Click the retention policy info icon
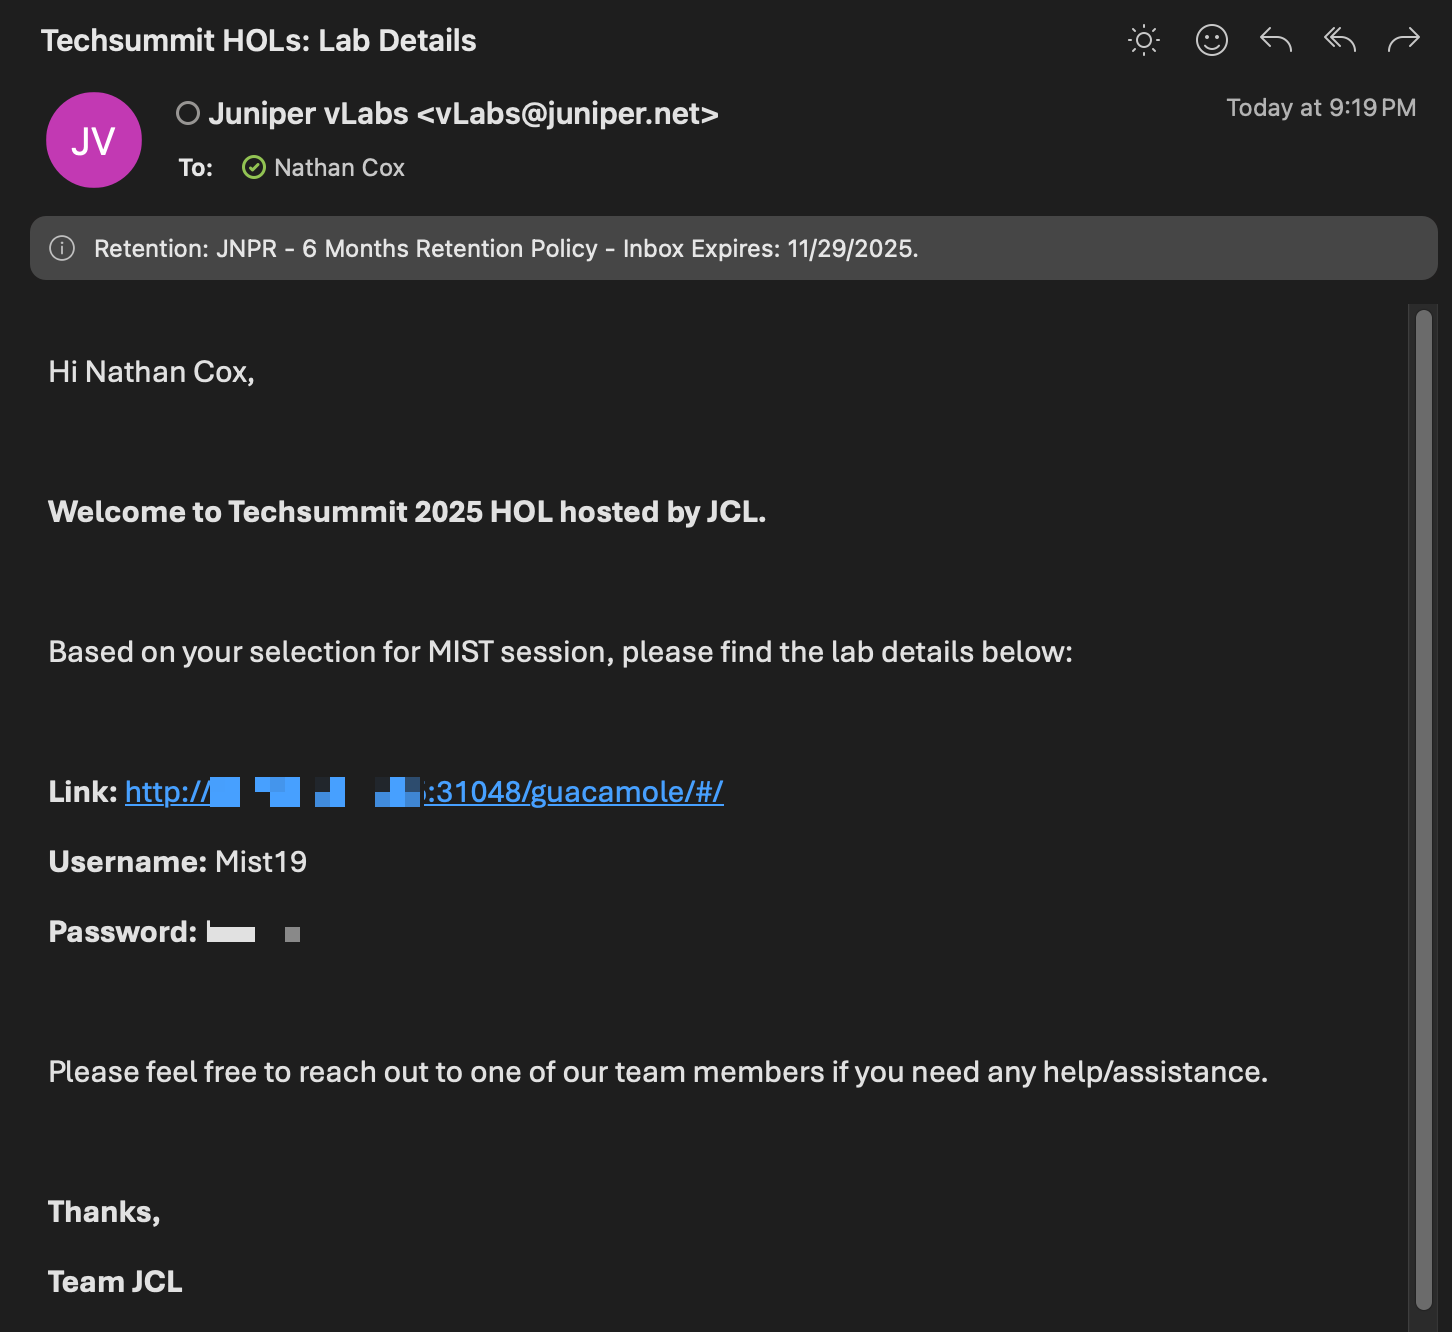The width and height of the screenshot is (1452, 1332). [62, 248]
